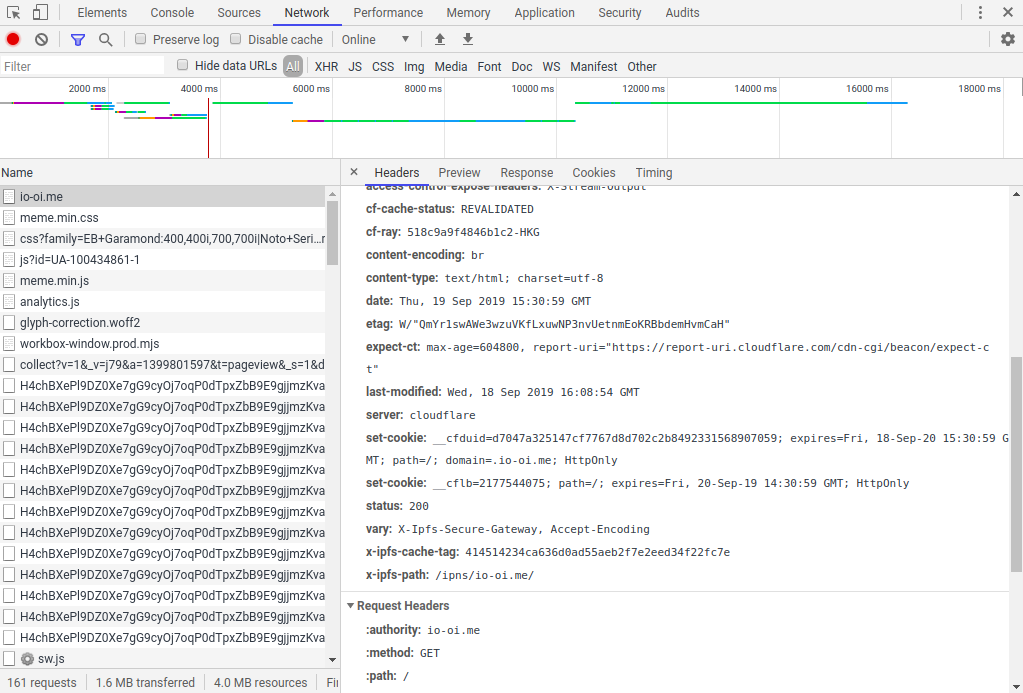Import HAR file with upload arrow

(x=440, y=39)
